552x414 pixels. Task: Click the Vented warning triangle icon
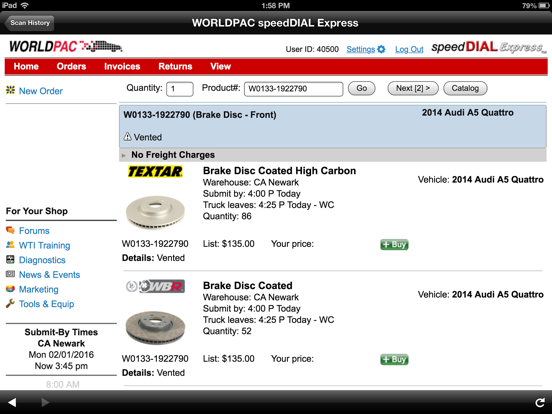tap(127, 137)
